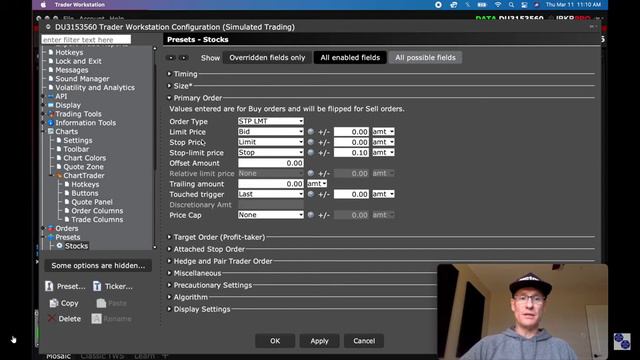640x360 pixels.
Task: Click the Ticker icon button
Action: click(x=97, y=286)
